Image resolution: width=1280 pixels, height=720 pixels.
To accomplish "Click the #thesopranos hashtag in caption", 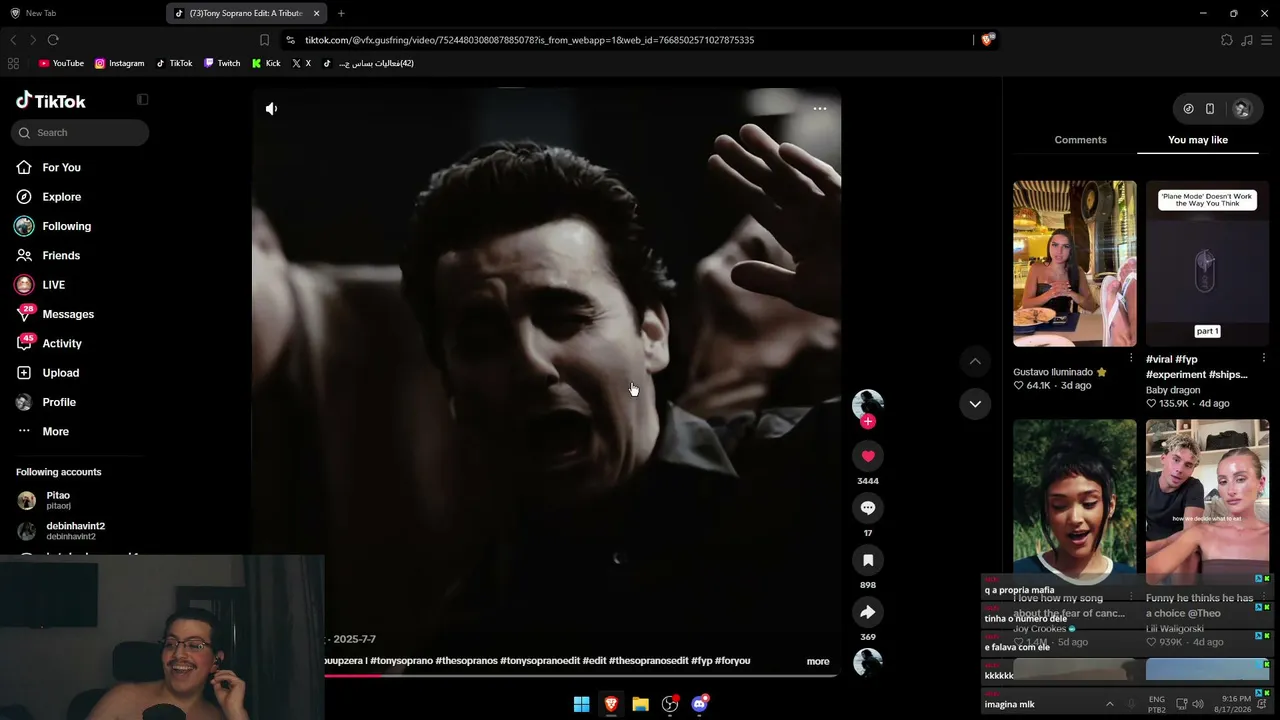I will (x=466, y=661).
